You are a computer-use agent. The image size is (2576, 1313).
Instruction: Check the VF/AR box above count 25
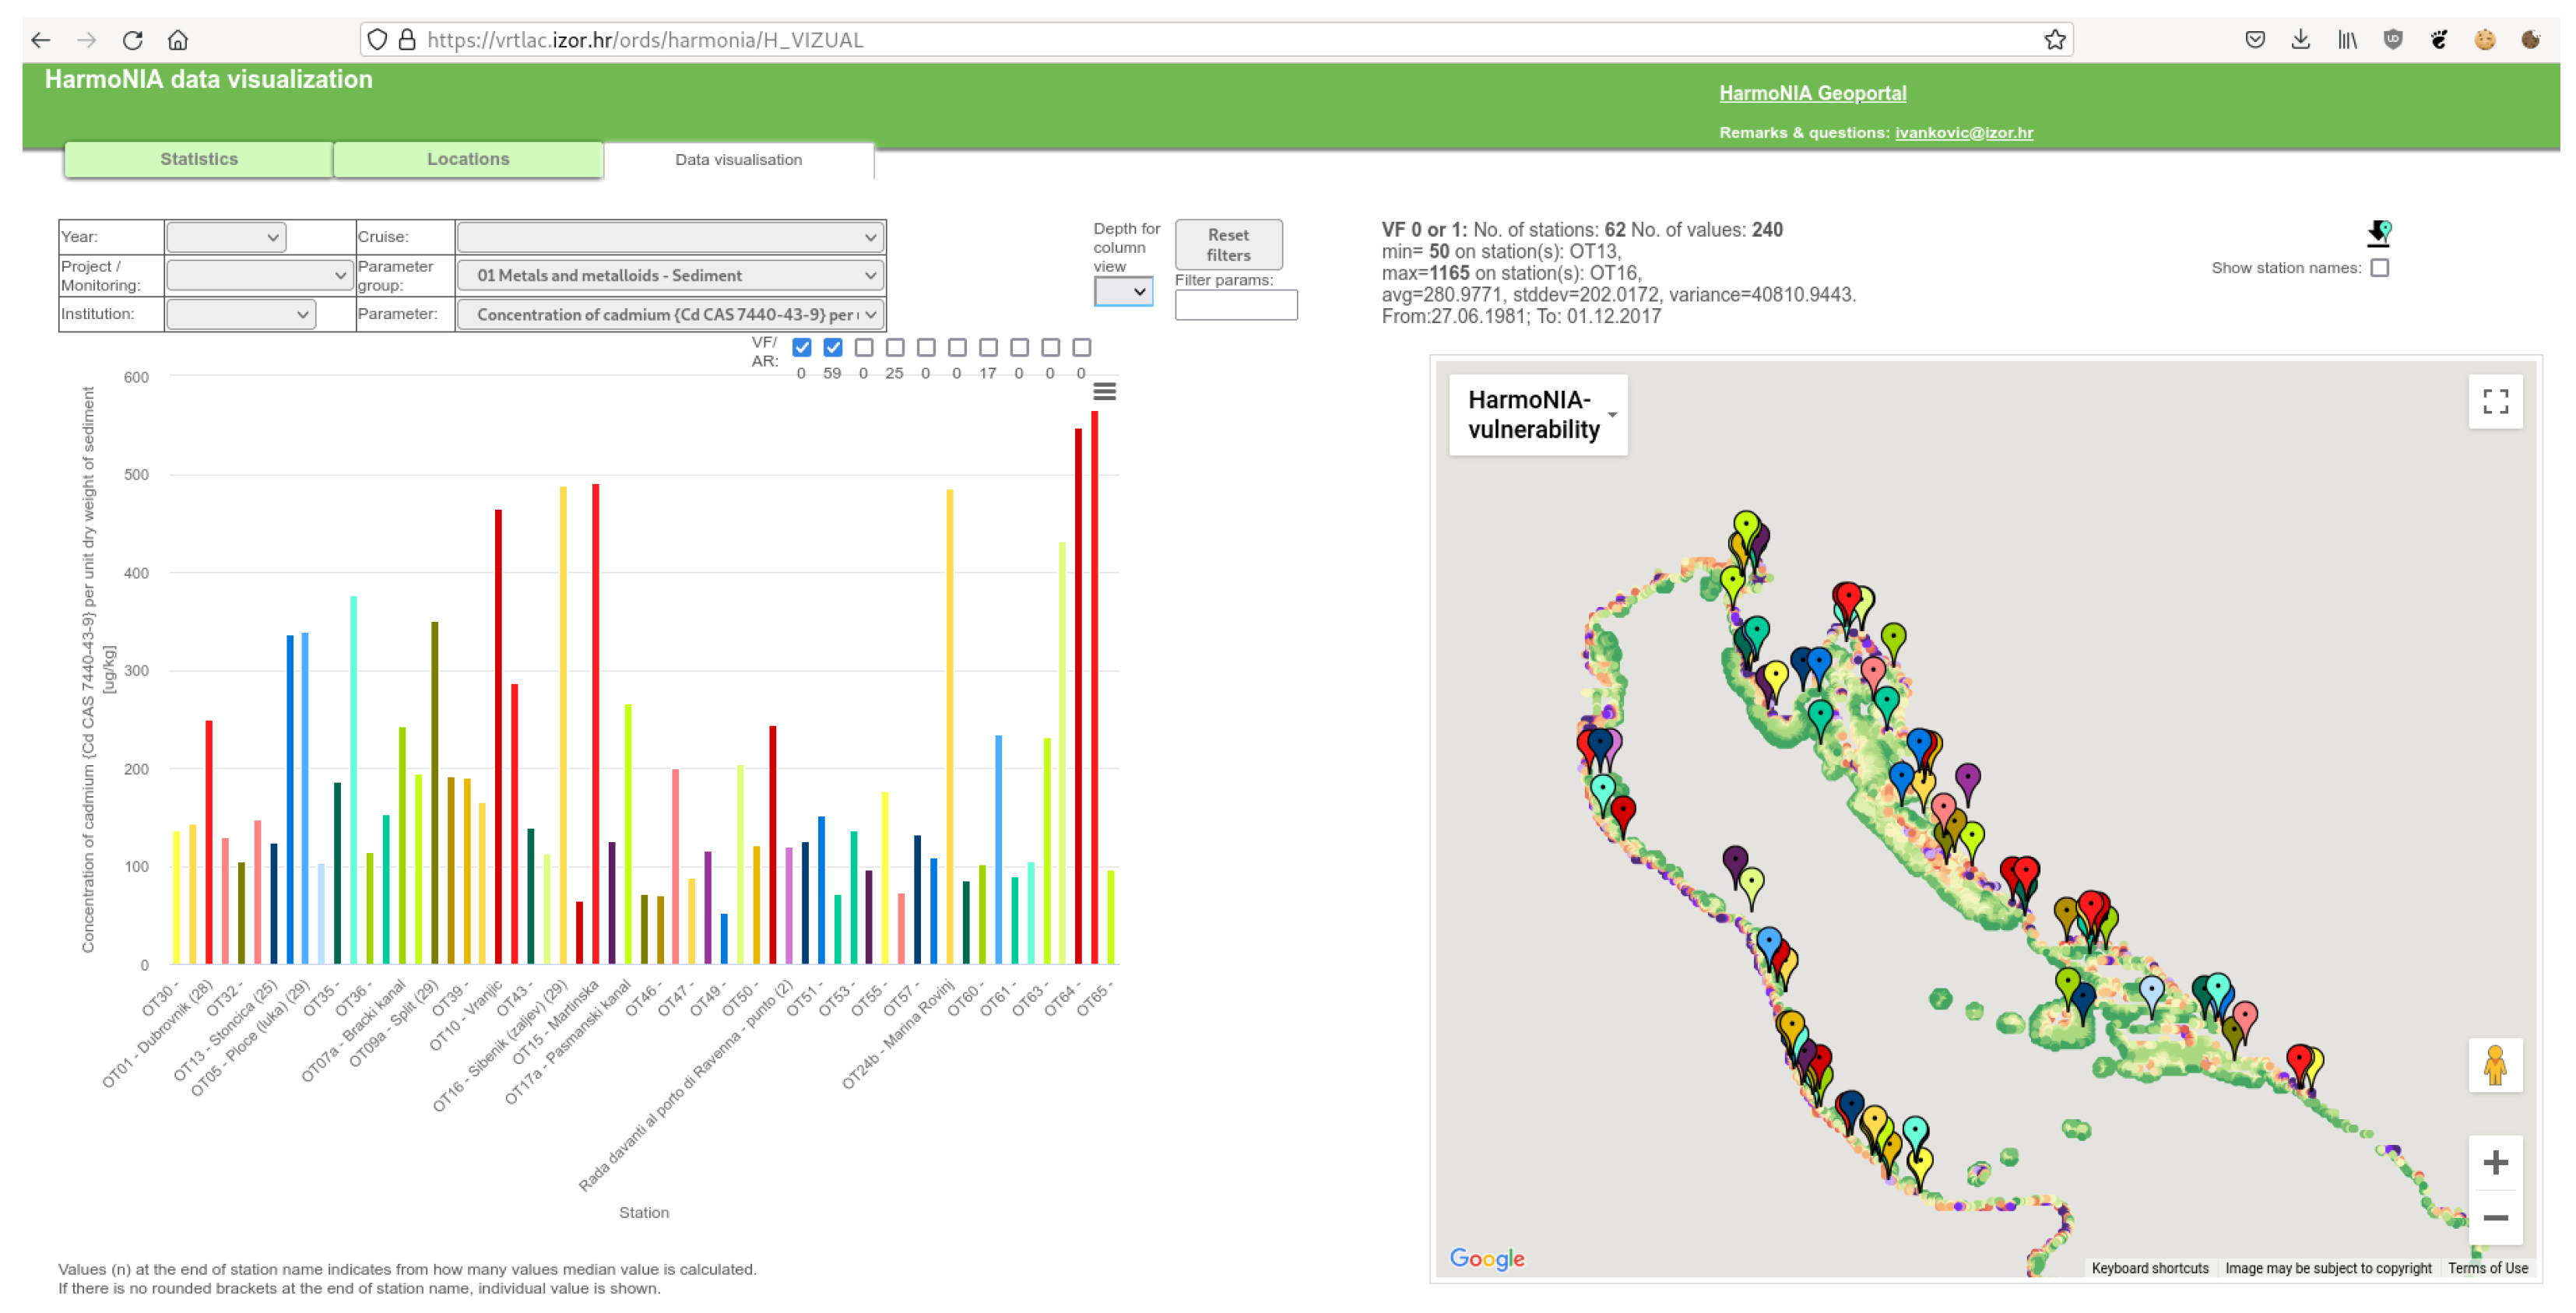[x=895, y=347]
